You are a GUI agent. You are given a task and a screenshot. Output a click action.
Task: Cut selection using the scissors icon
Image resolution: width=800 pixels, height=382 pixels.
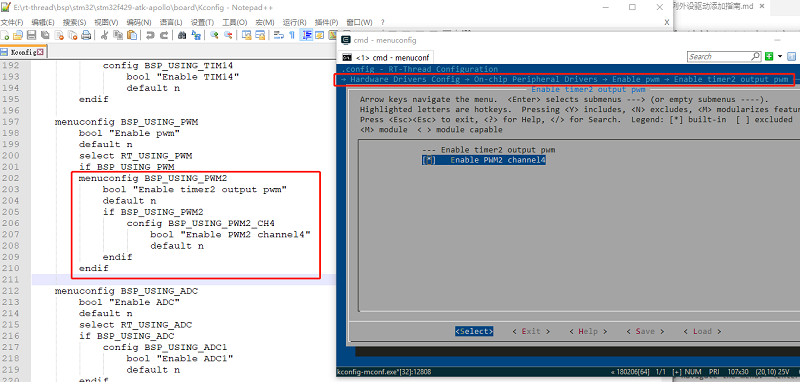[x=104, y=35]
